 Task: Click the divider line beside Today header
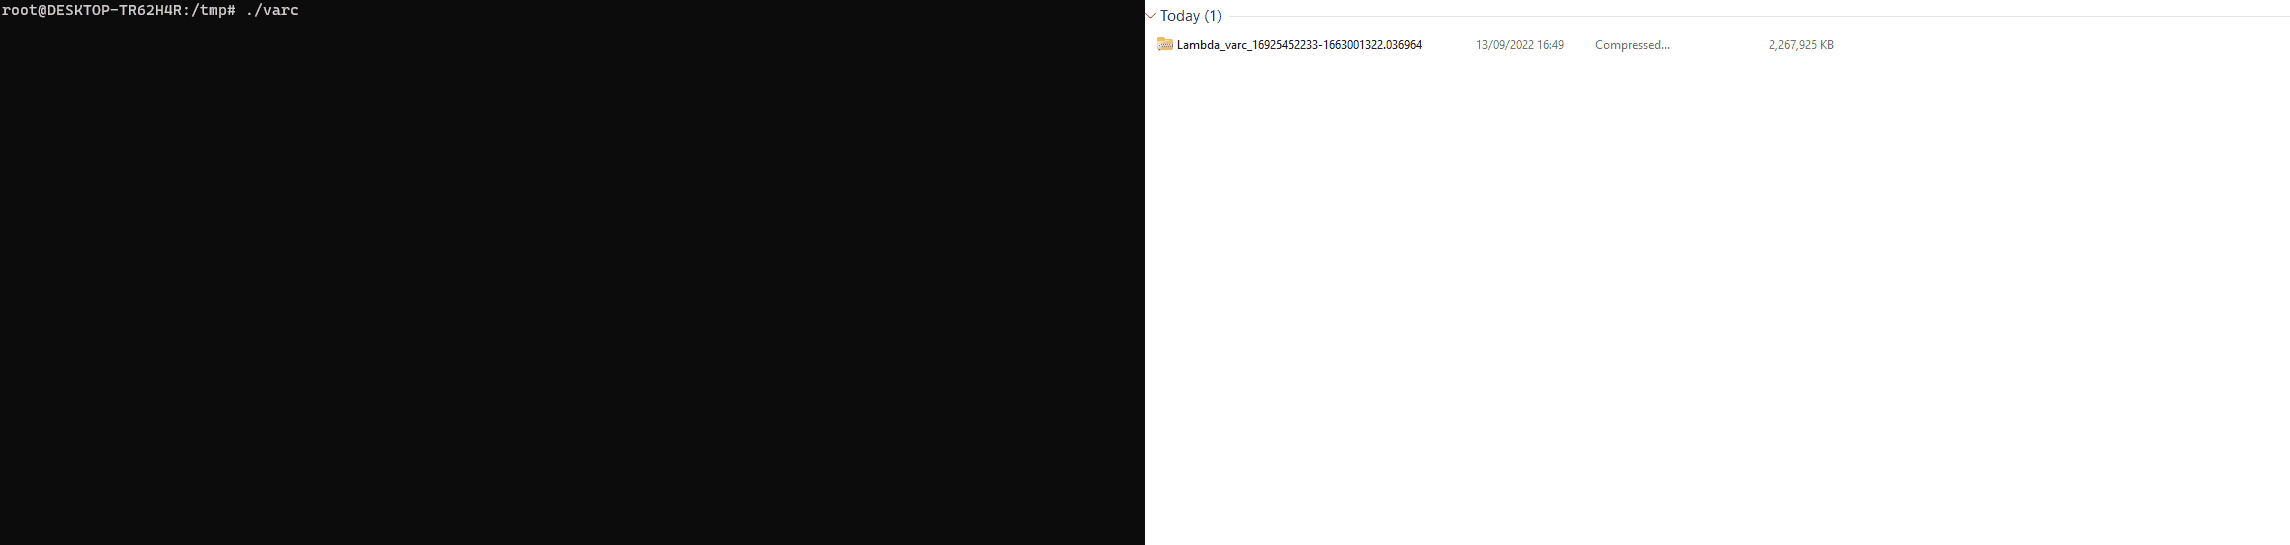1758,16
